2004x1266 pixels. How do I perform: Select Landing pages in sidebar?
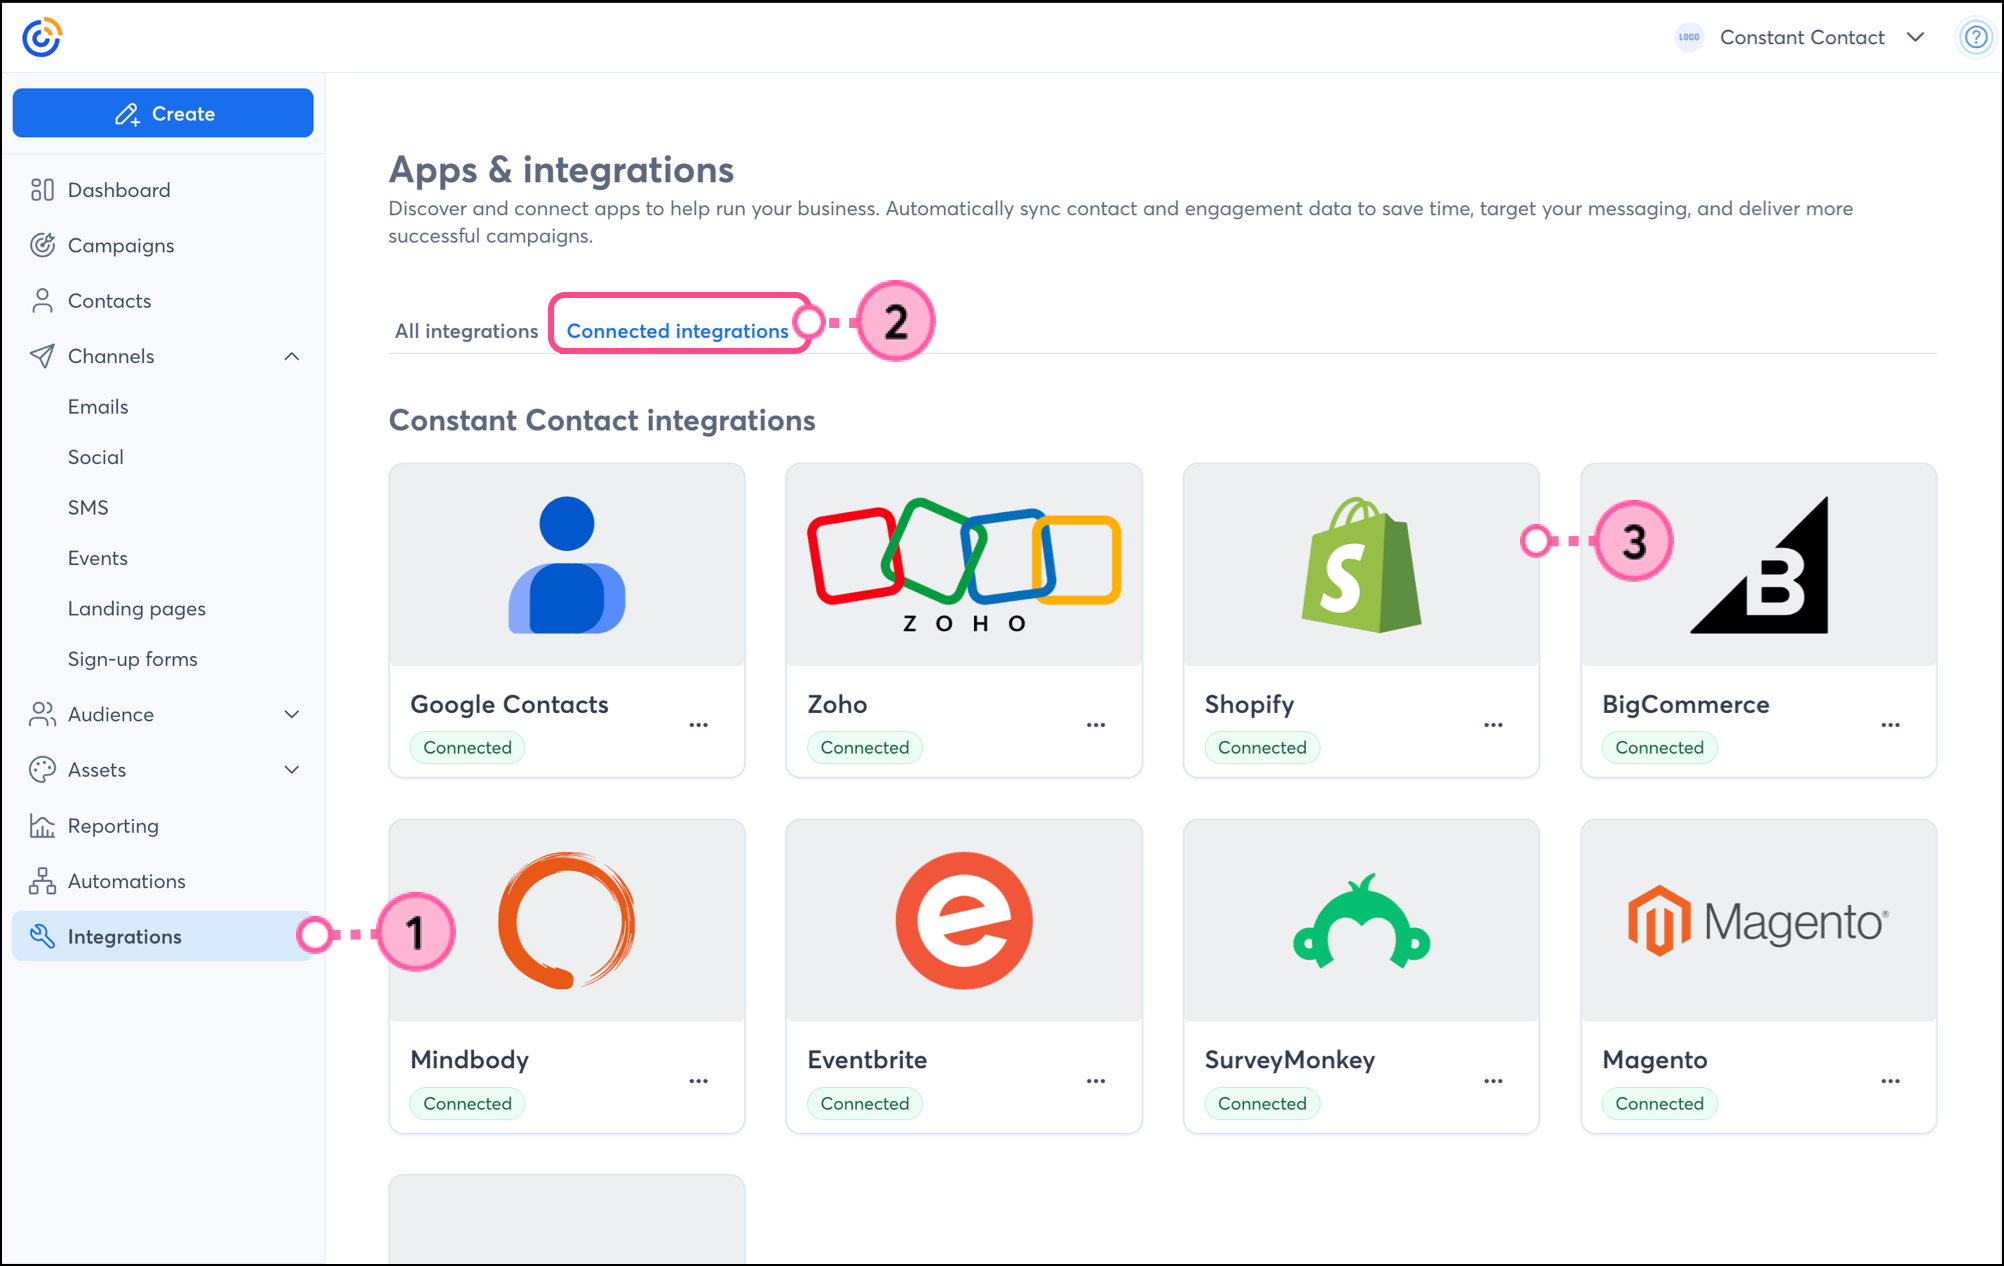(x=137, y=608)
